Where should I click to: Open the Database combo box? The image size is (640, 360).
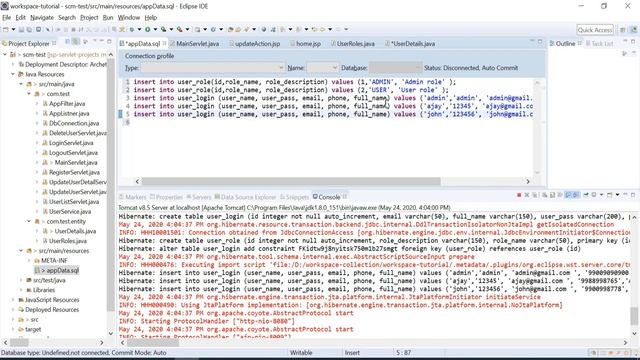pyautogui.click(x=395, y=68)
